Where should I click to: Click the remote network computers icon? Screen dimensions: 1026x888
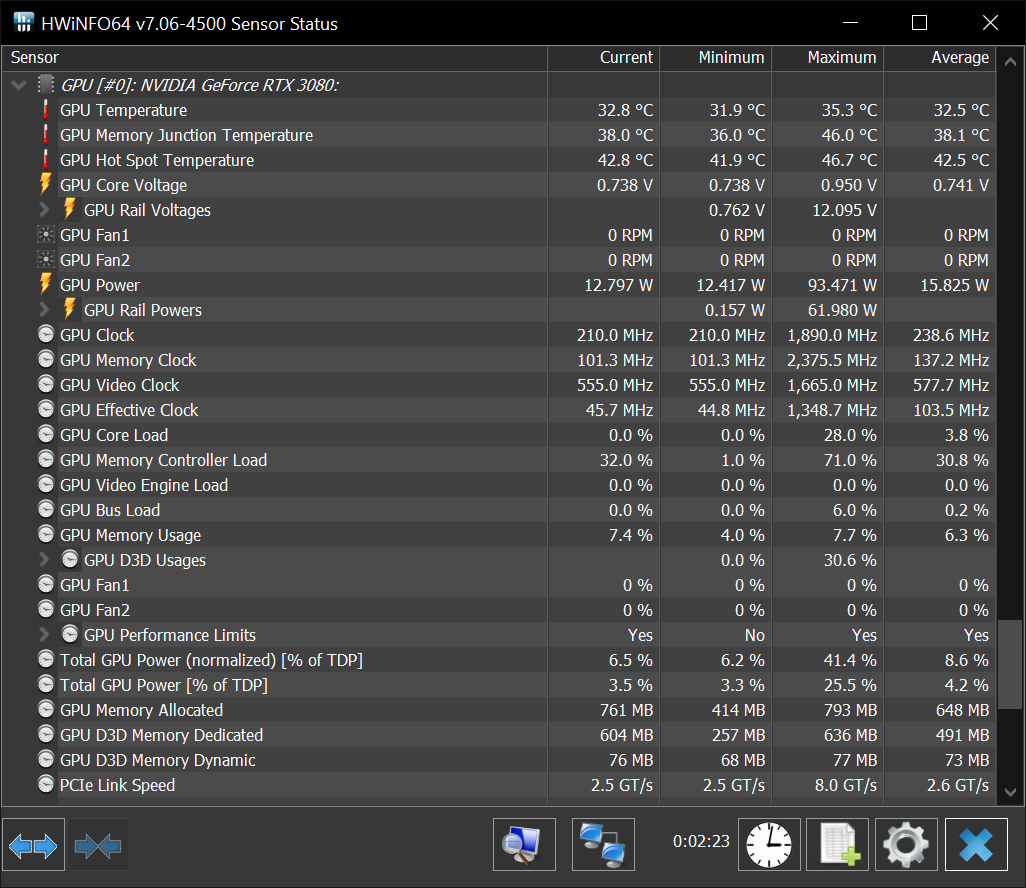point(603,845)
